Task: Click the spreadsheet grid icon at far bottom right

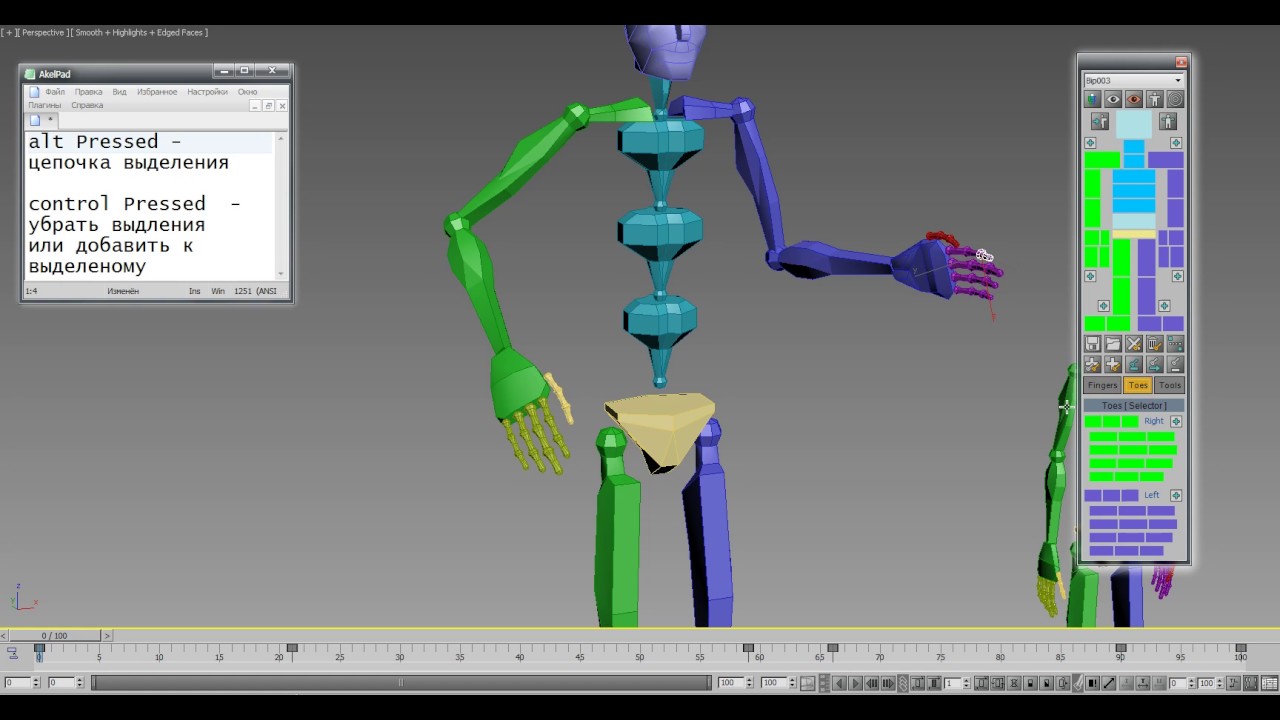Action: click(1270, 683)
